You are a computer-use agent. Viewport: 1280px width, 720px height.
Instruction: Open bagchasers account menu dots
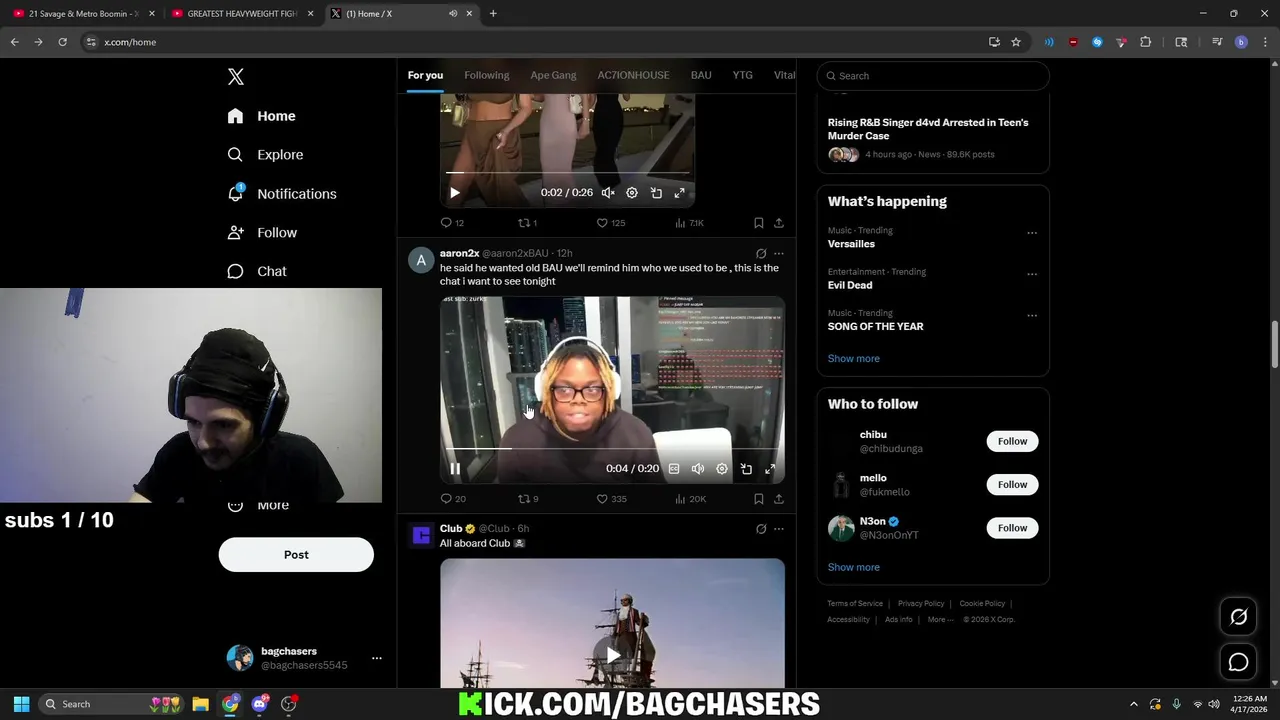(377, 658)
